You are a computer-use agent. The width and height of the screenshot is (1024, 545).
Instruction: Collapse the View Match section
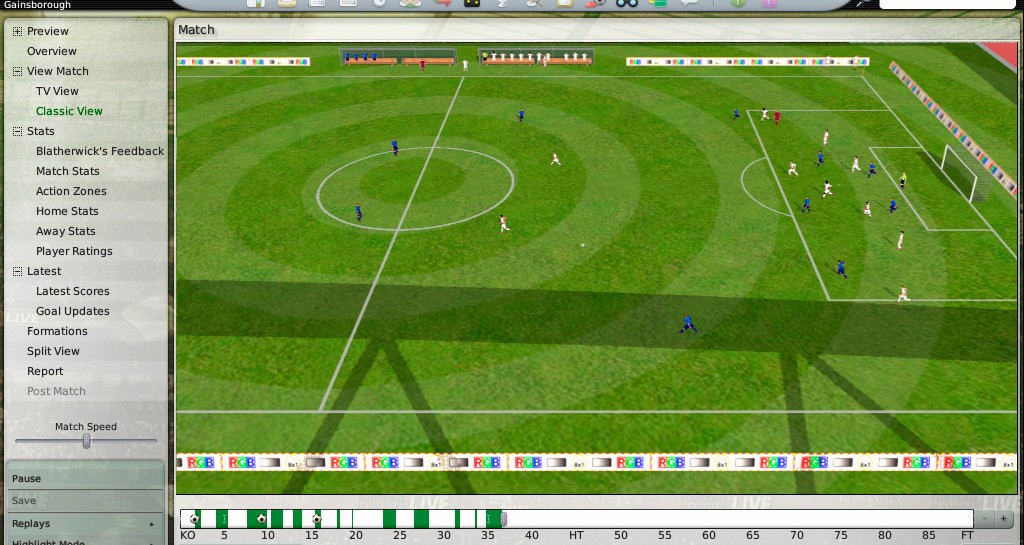coord(17,72)
